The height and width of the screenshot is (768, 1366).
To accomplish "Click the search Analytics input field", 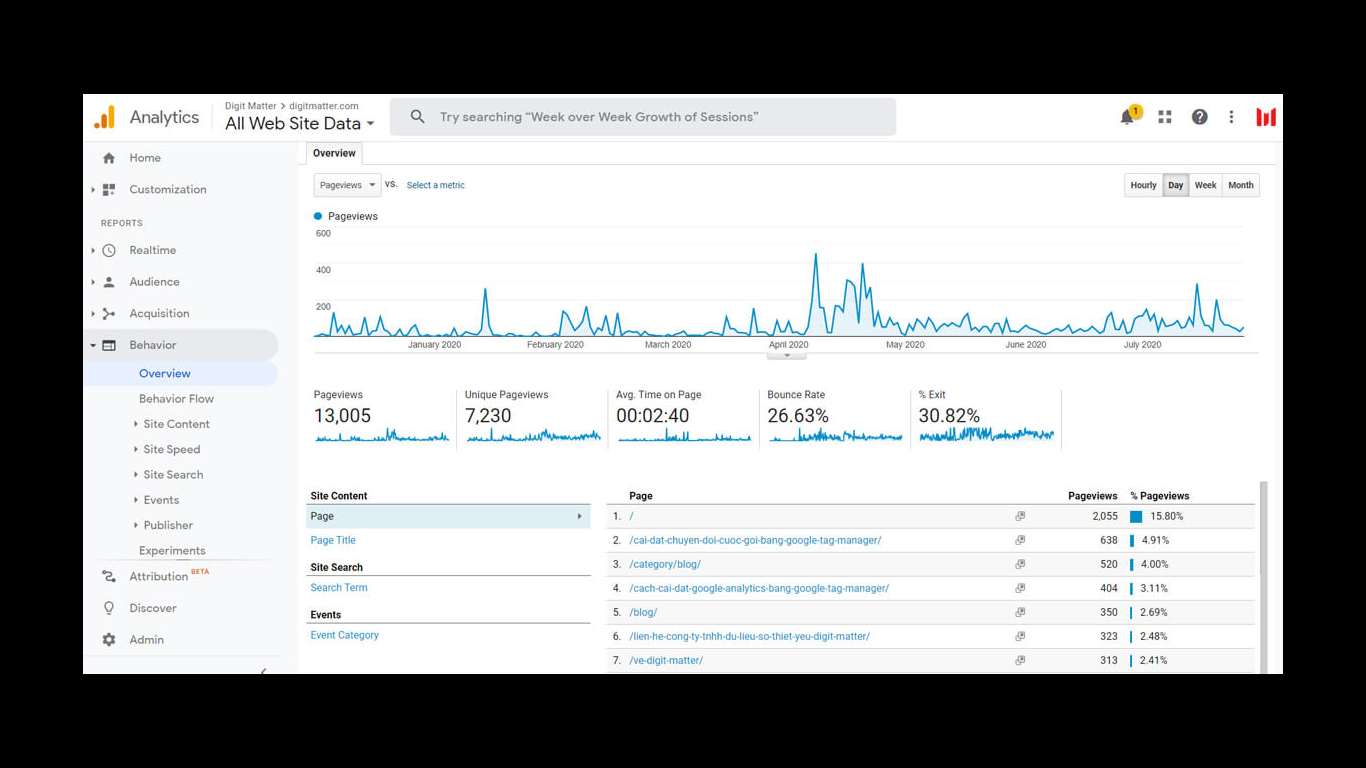I will click(x=643, y=117).
